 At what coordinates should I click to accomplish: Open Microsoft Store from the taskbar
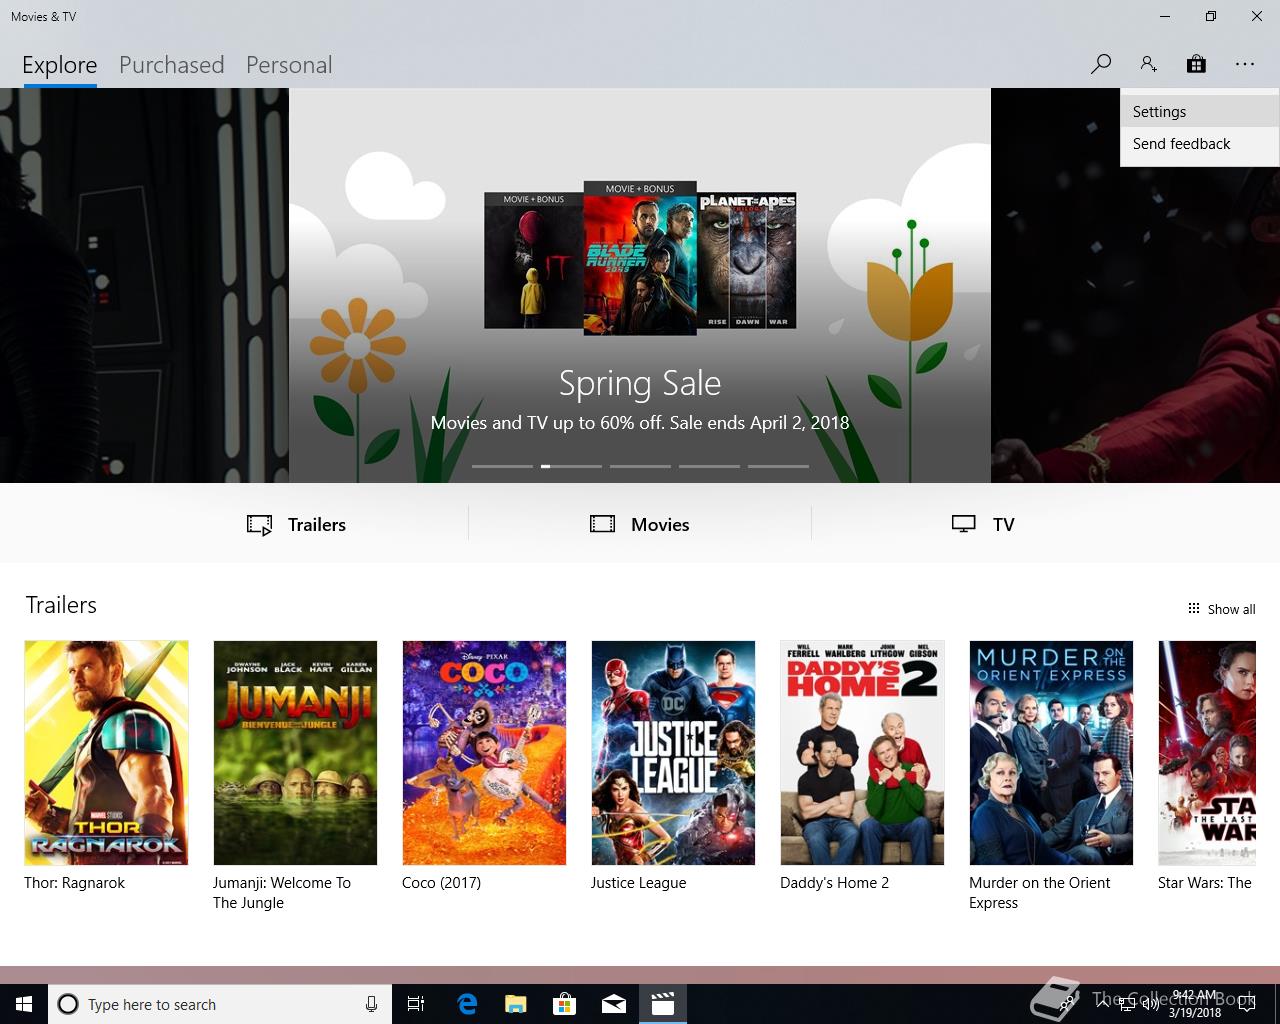tap(565, 1004)
